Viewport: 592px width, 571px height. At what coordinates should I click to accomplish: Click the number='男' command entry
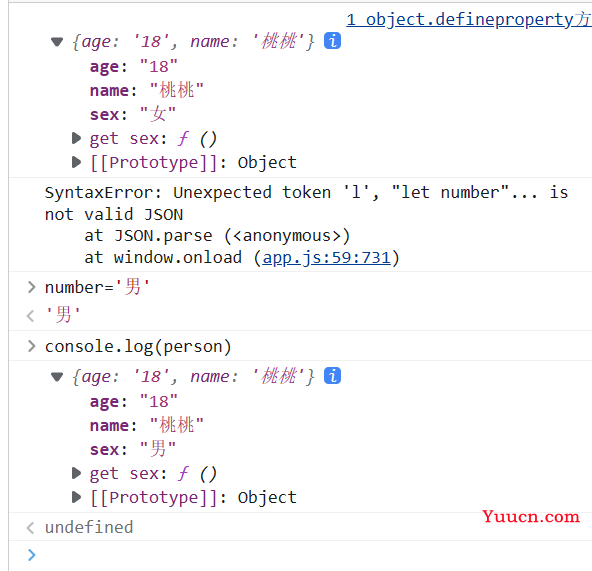(x=97, y=287)
